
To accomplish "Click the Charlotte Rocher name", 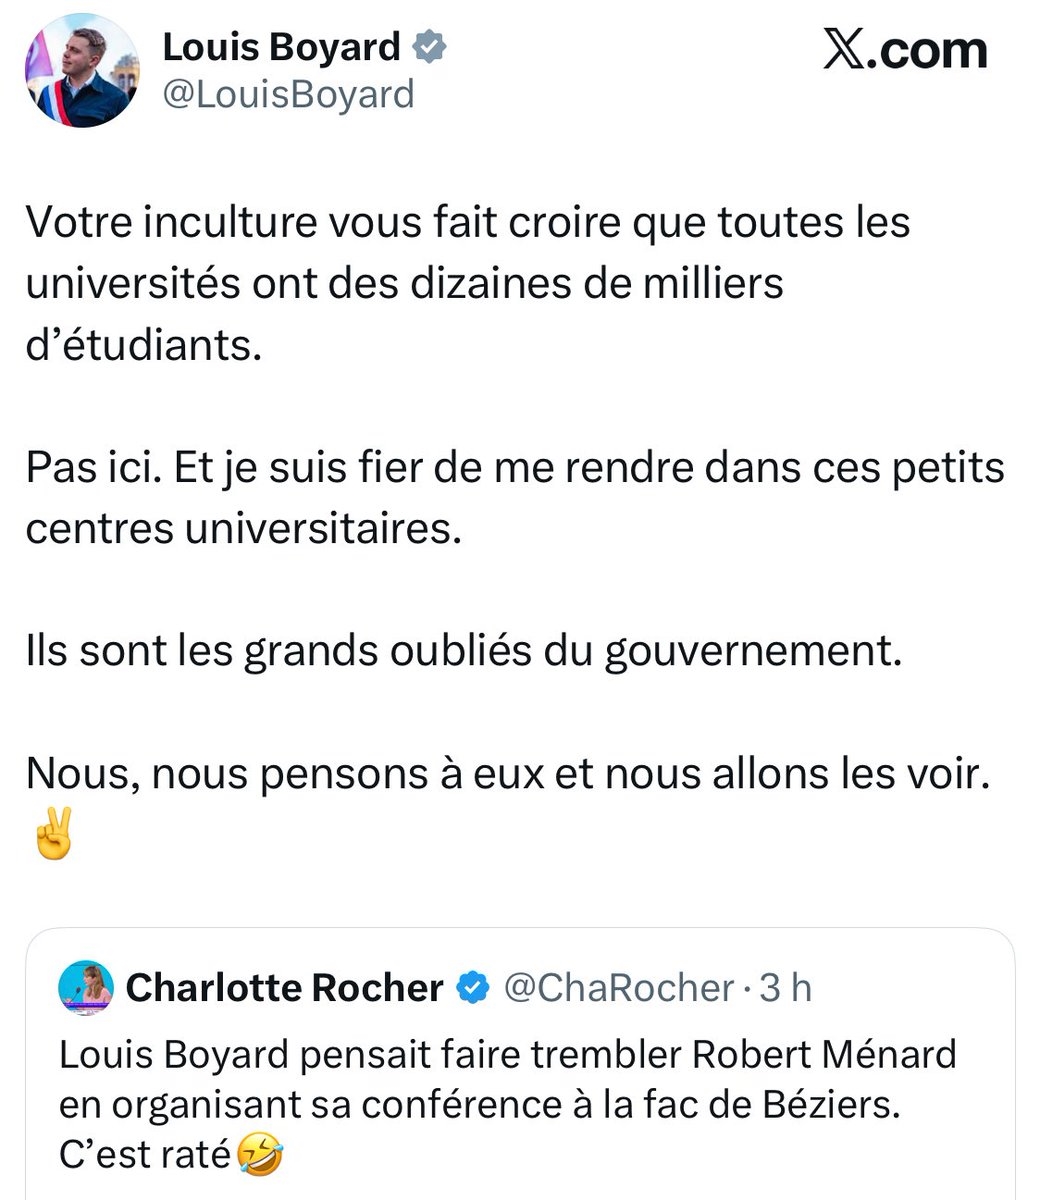I will tap(285, 988).
